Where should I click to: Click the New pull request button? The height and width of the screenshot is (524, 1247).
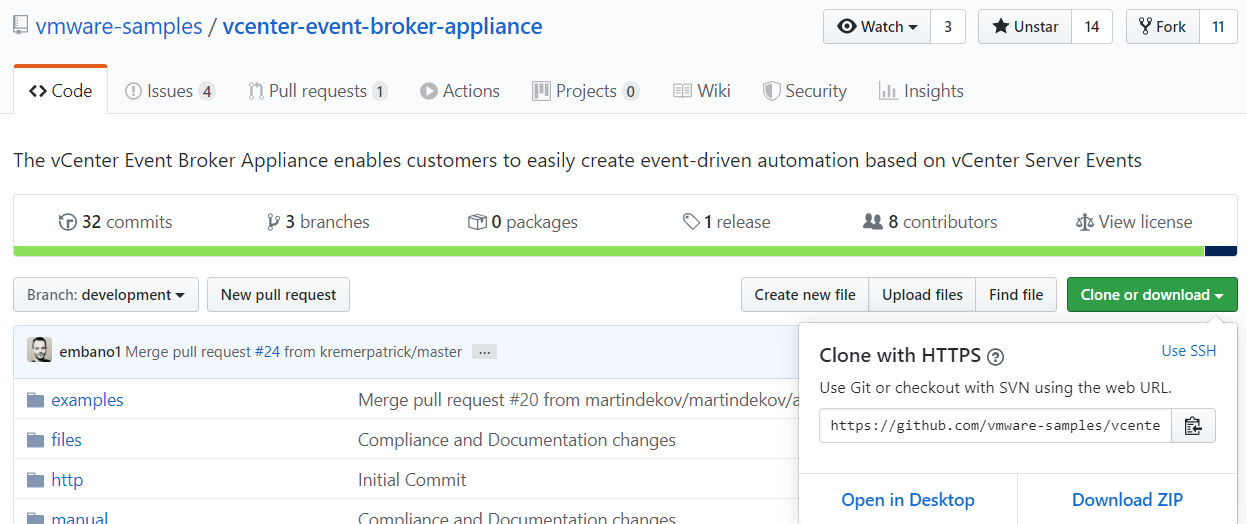tap(278, 295)
